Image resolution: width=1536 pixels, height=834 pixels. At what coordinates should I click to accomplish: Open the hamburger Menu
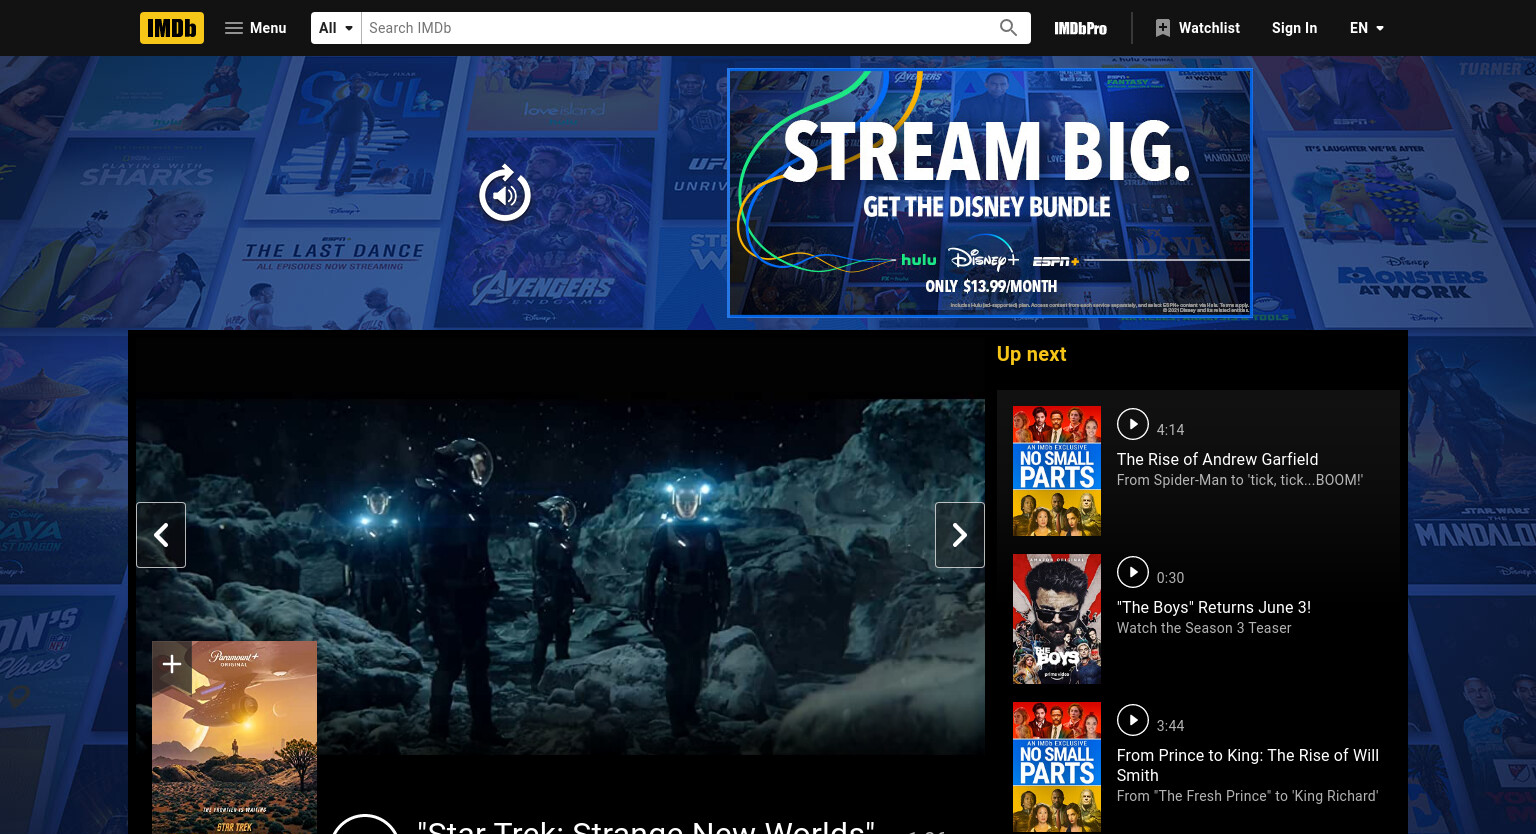tap(256, 28)
